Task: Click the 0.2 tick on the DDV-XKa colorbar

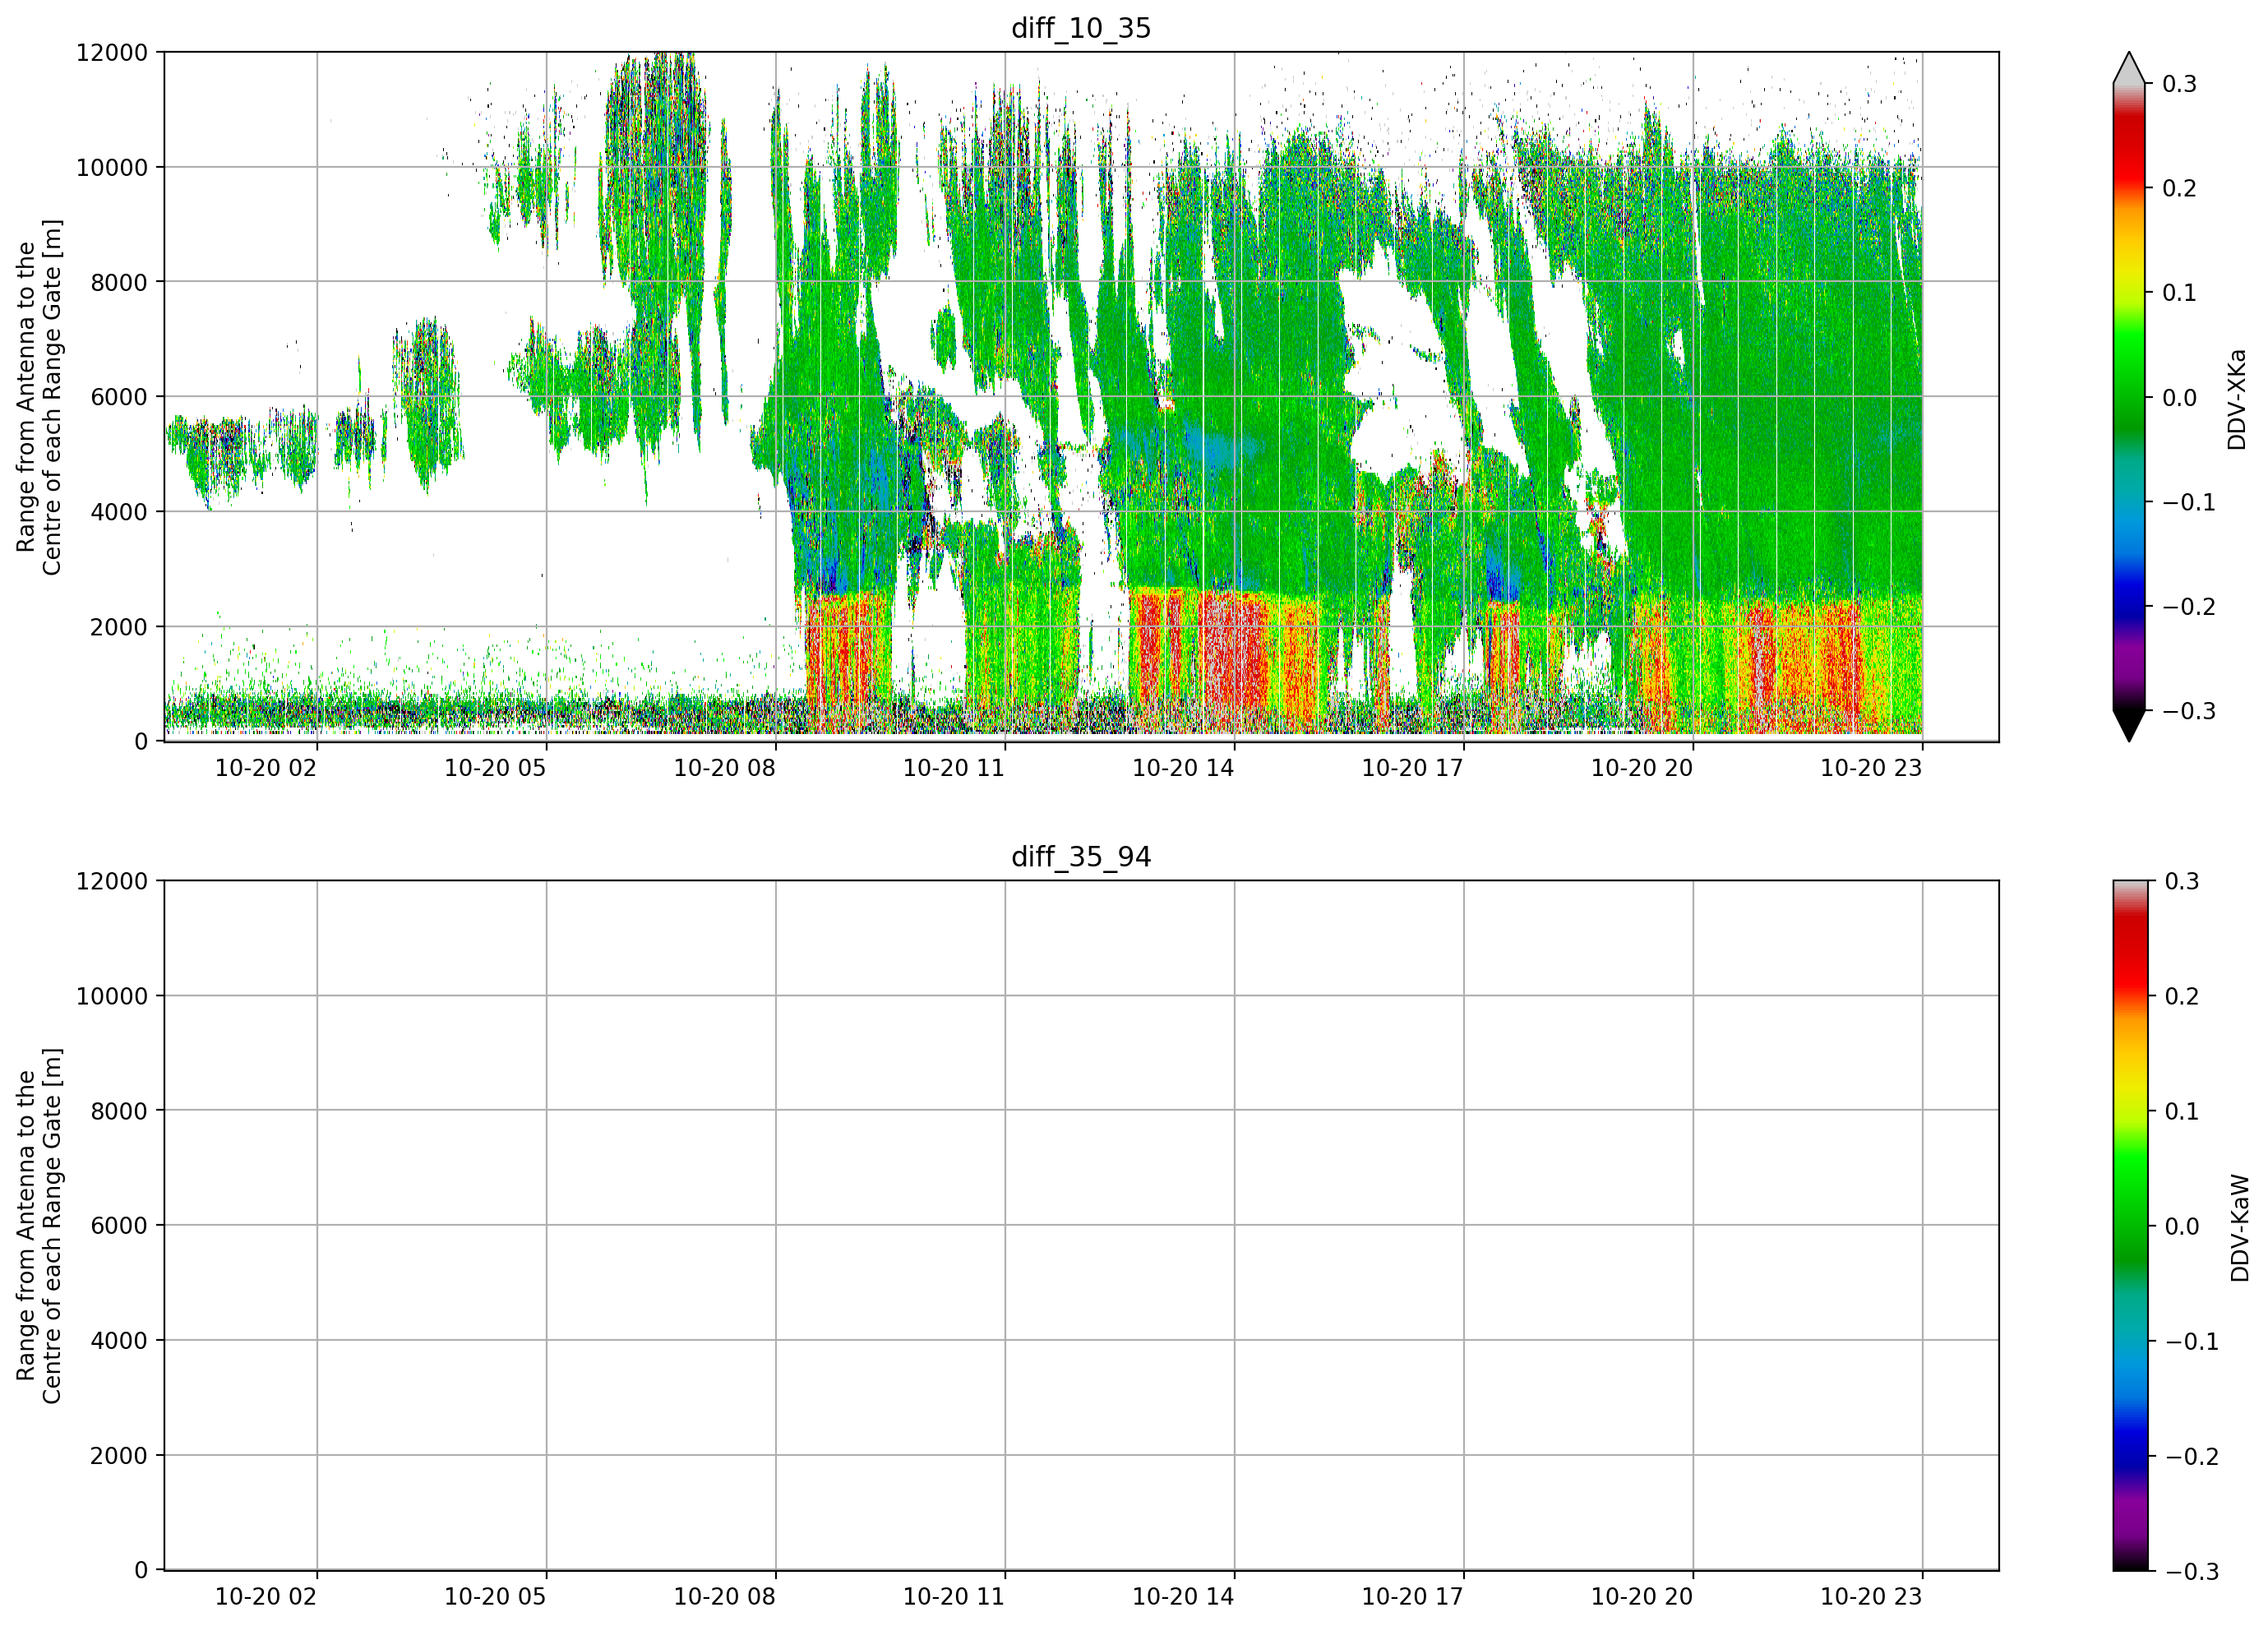Action: click(2179, 188)
